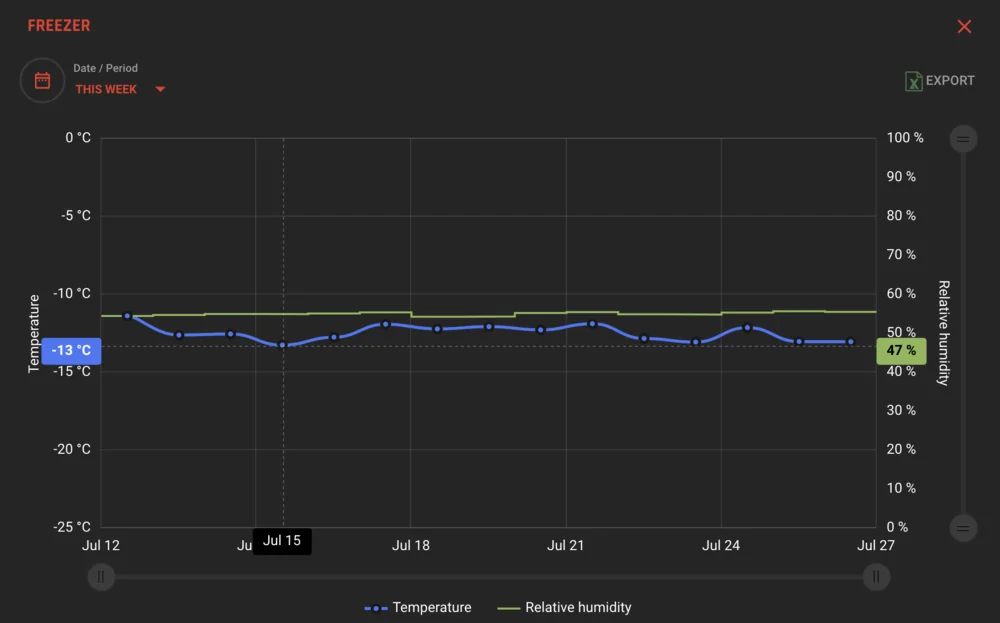1000x623 pixels.
Task: Click the vertical Temperature axis title
Action: click(33, 333)
